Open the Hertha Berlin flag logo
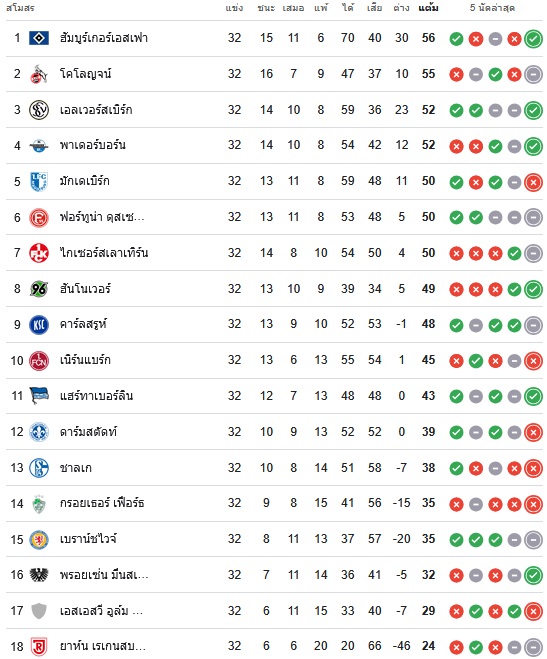547x659 pixels. (39, 396)
